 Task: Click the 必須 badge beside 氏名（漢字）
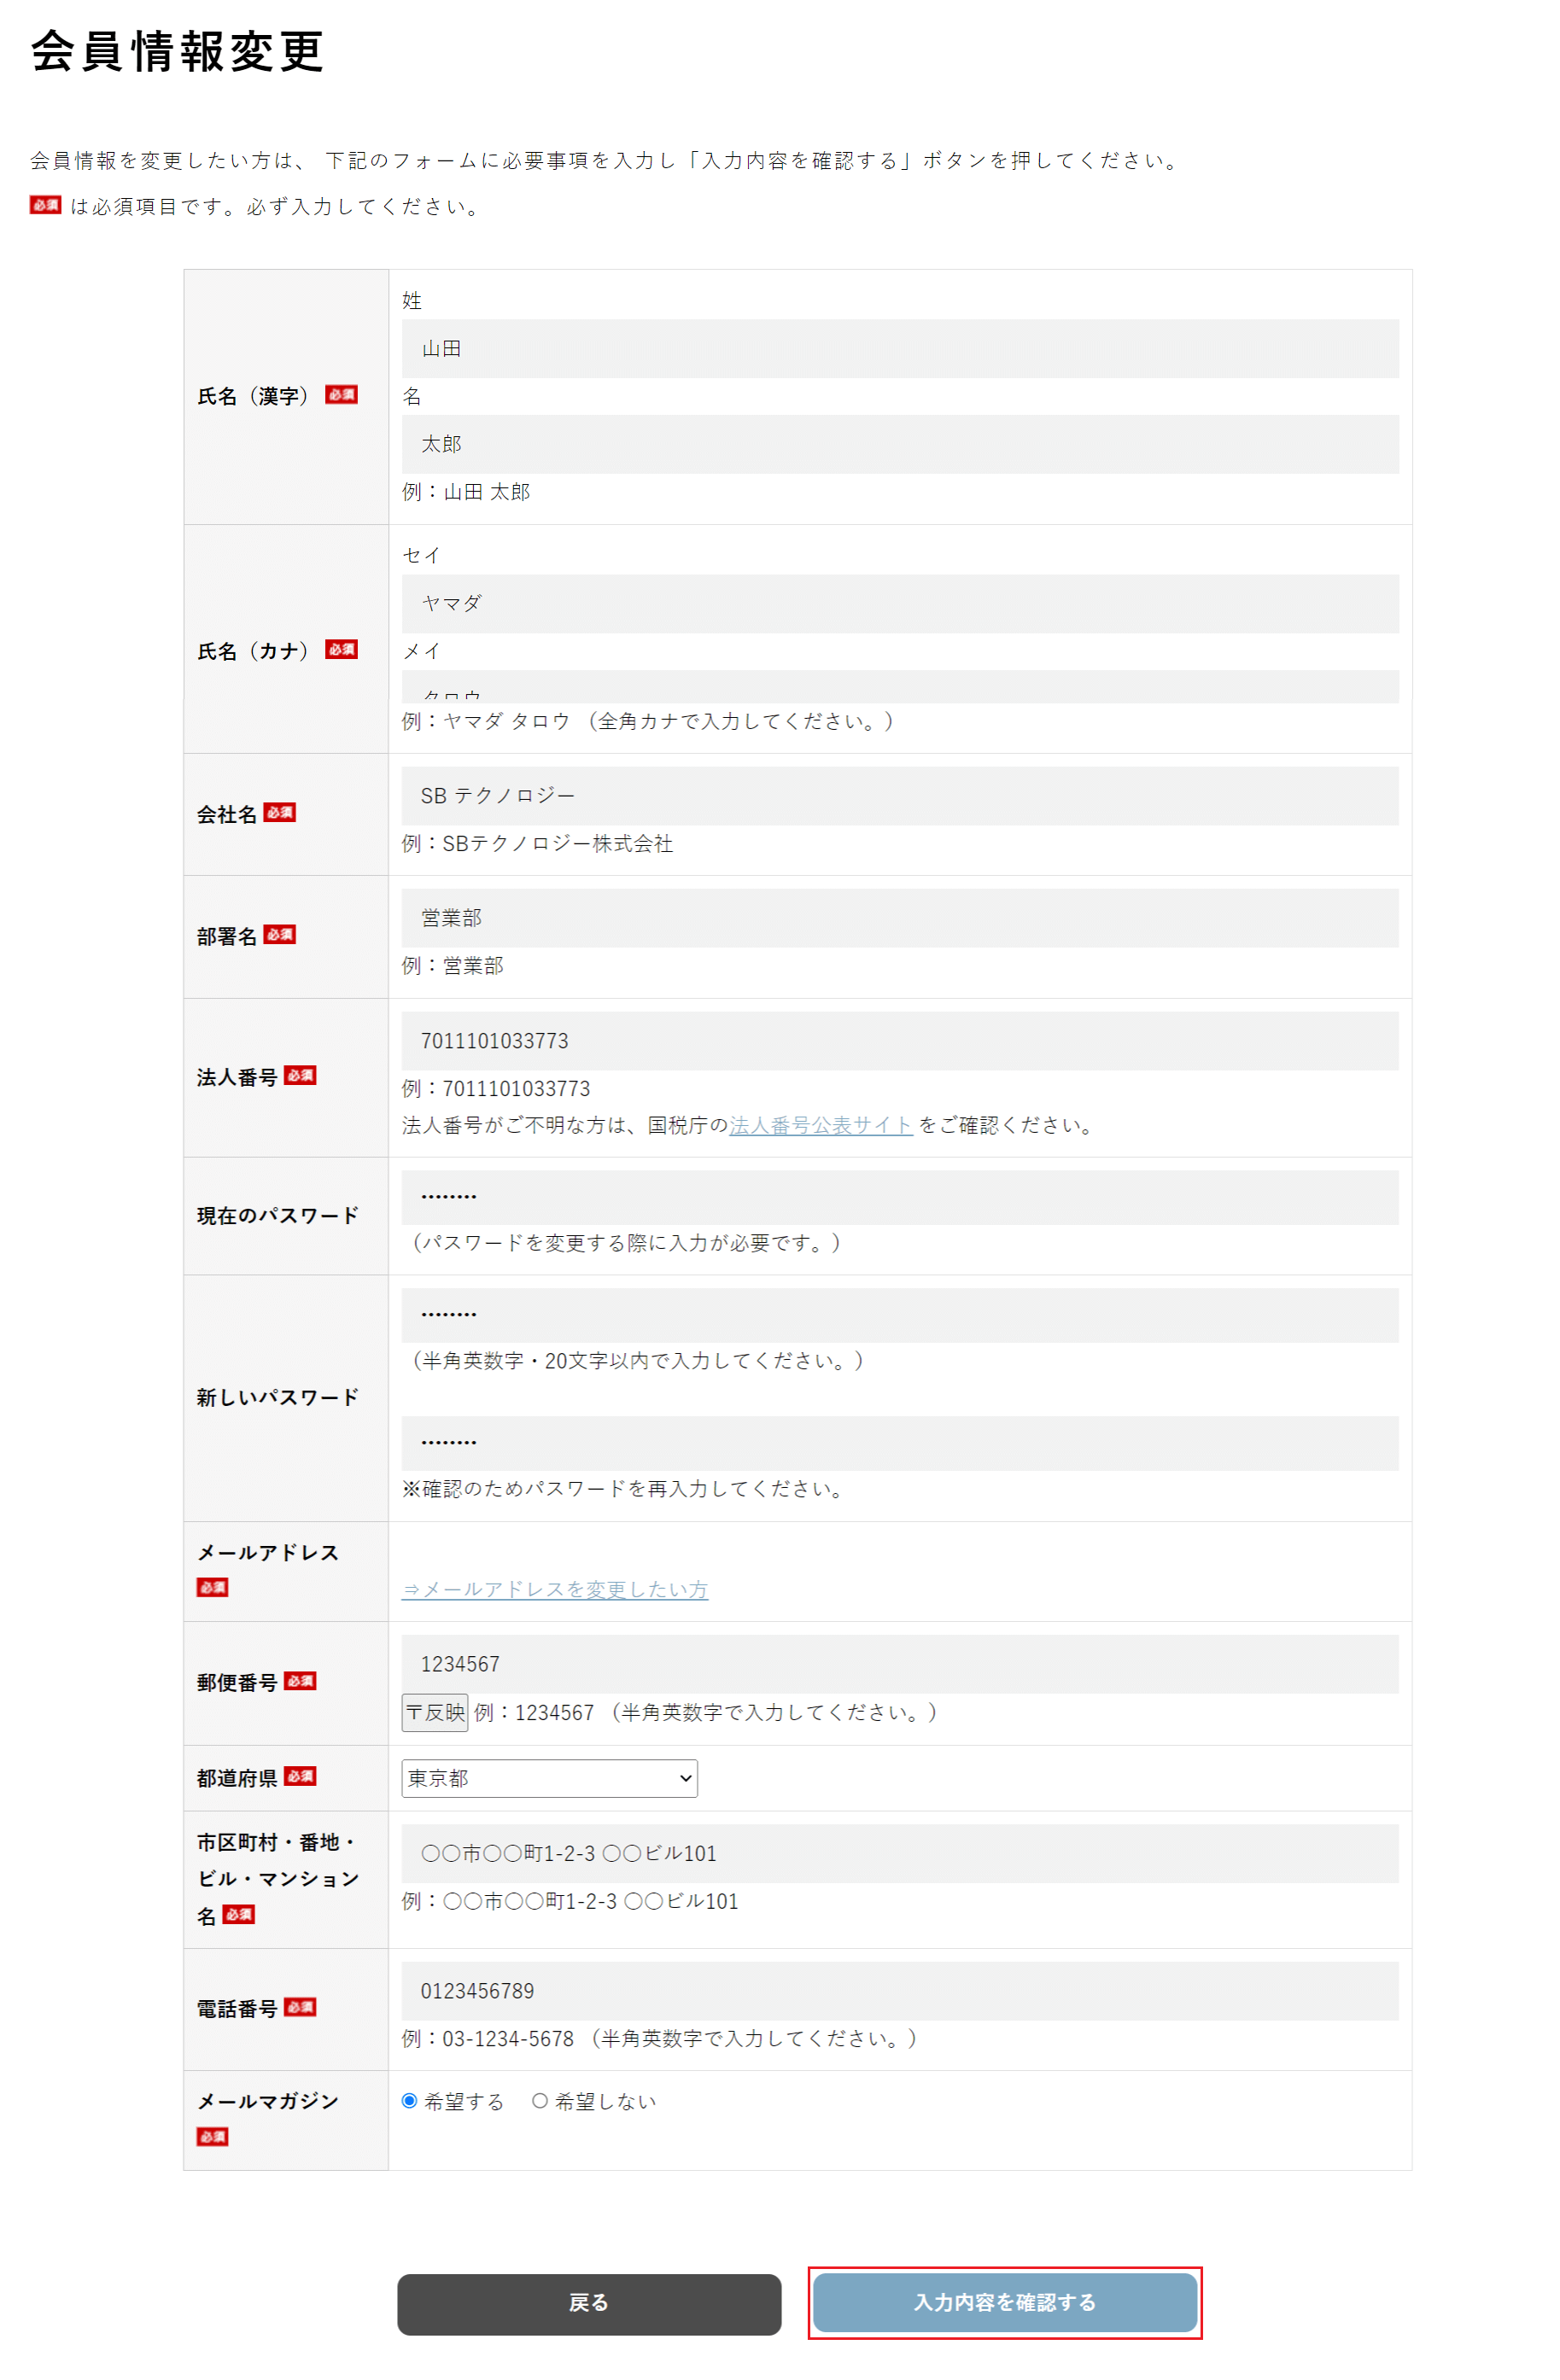click(x=341, y=395)
